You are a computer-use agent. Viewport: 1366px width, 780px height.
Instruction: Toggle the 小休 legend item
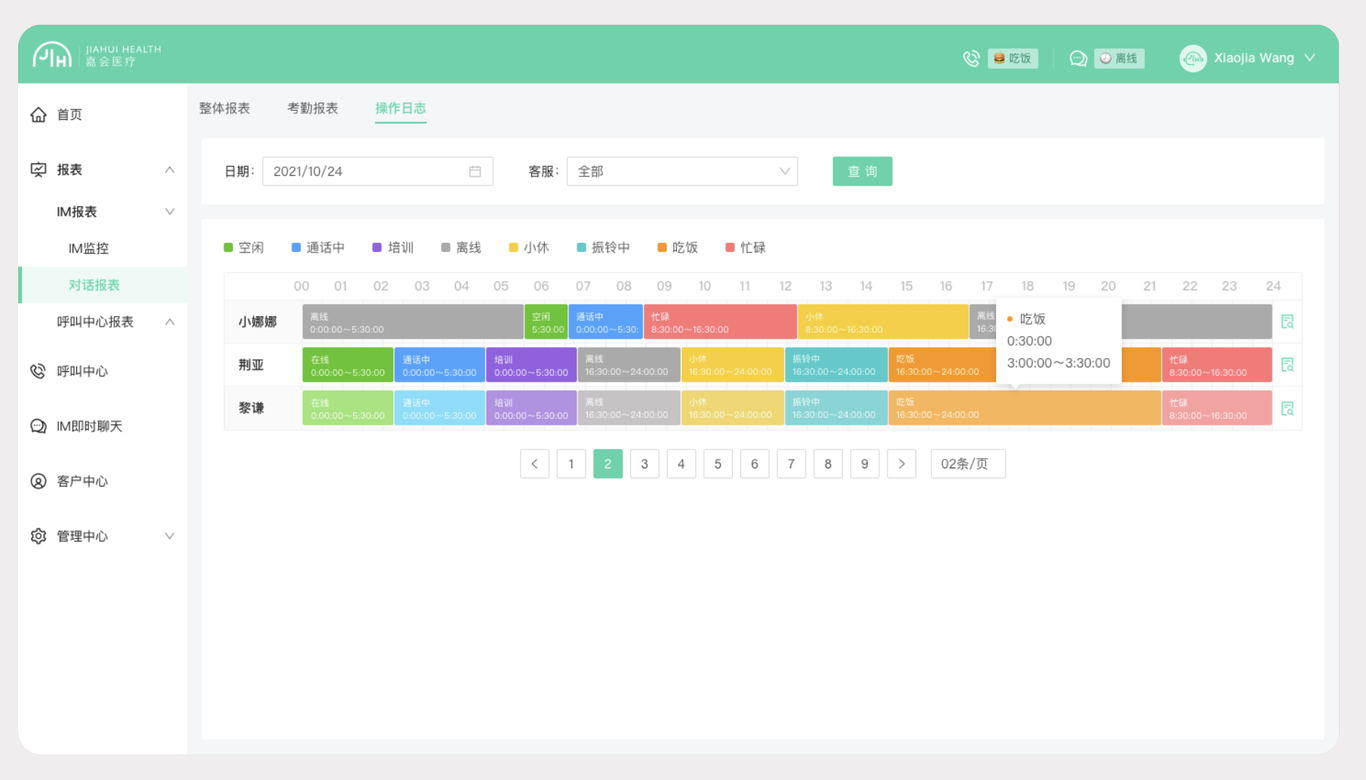point(529,247)
